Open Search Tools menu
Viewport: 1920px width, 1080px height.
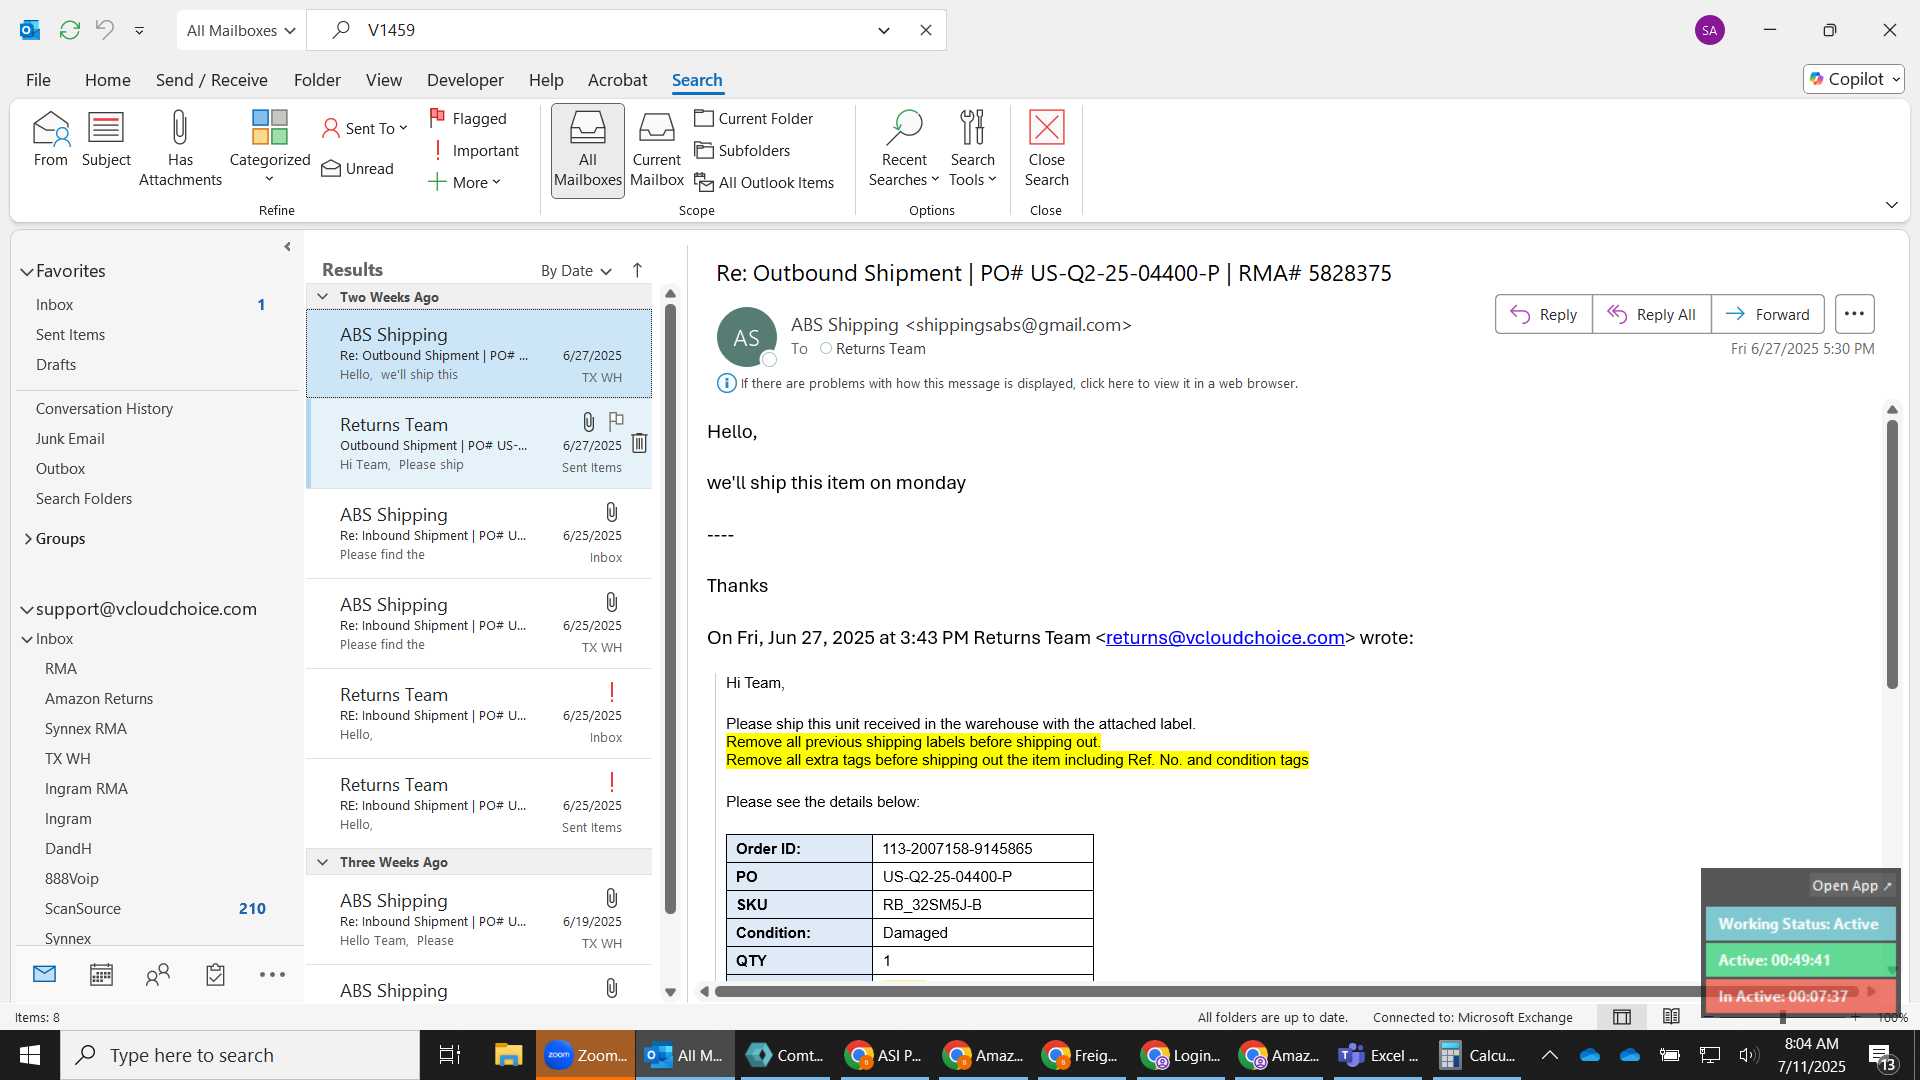972,148
